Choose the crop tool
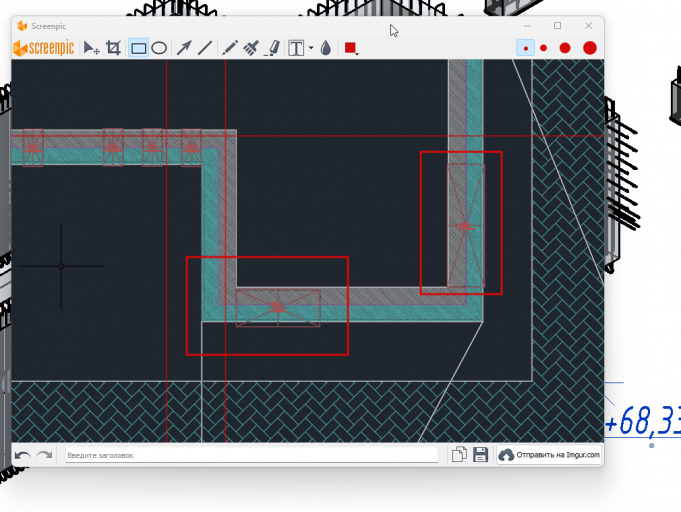This screenshot has height=512, width=681. point(114,48)
